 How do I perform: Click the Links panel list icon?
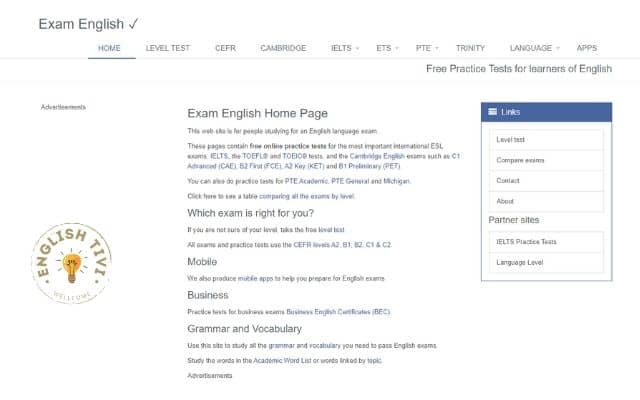pyautogui.click(x=493, y=112)
